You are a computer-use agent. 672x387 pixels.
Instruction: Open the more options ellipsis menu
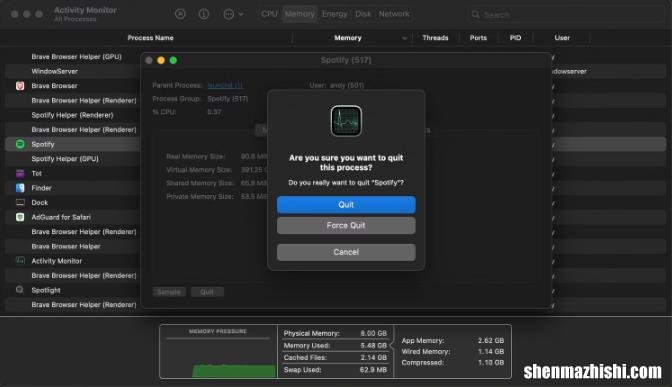233,14
